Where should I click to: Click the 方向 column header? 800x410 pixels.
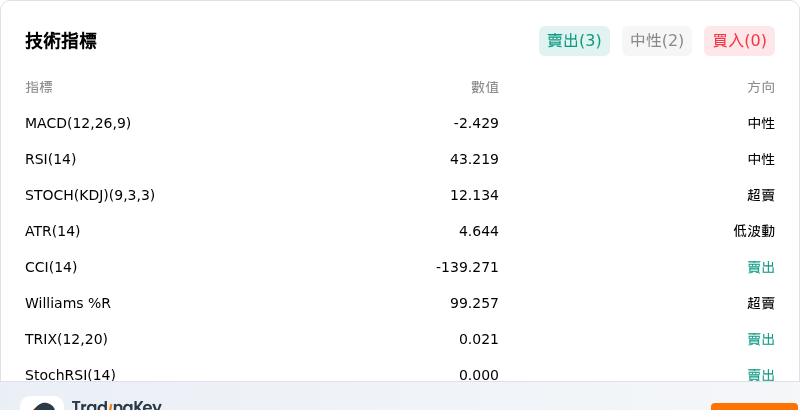coord(761,88)
